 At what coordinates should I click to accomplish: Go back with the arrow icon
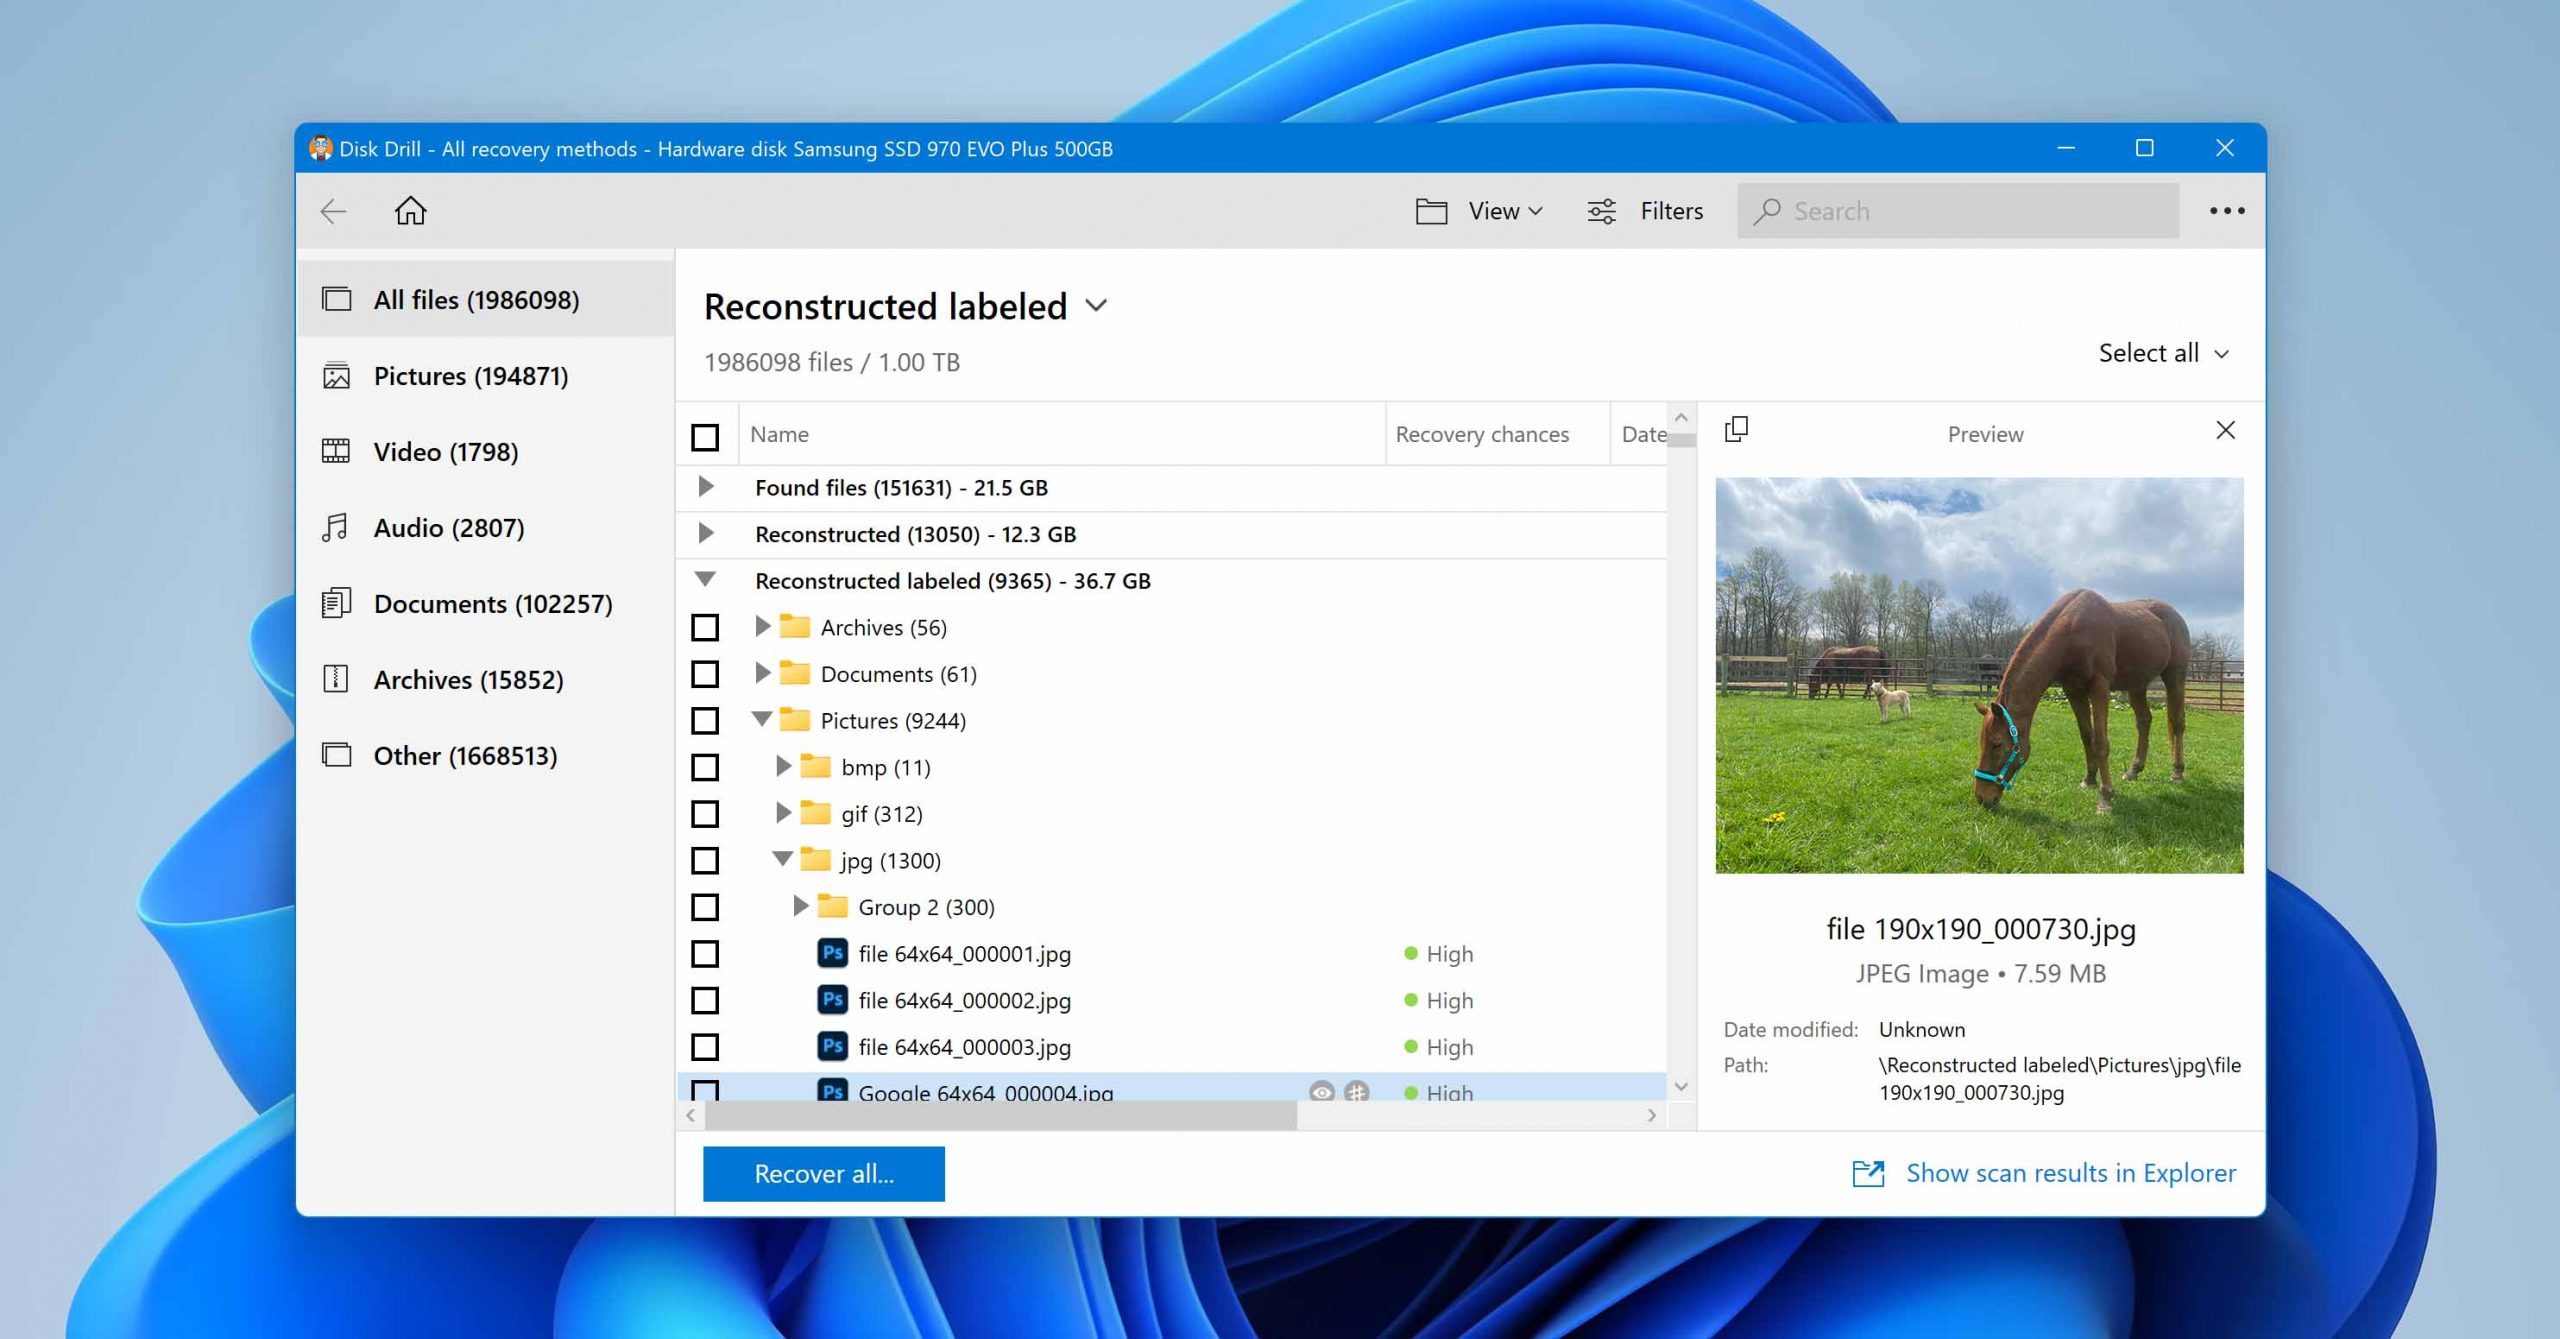(x=333, y=211)
